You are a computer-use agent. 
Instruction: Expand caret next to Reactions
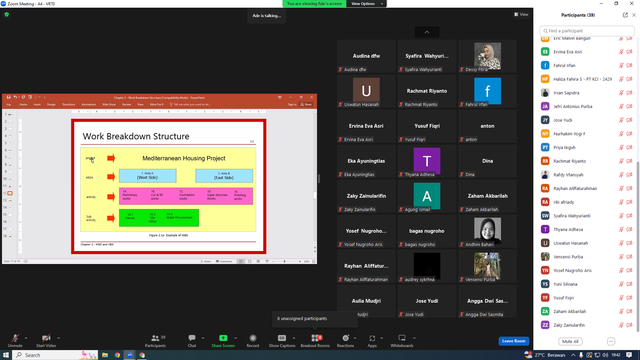355,338
